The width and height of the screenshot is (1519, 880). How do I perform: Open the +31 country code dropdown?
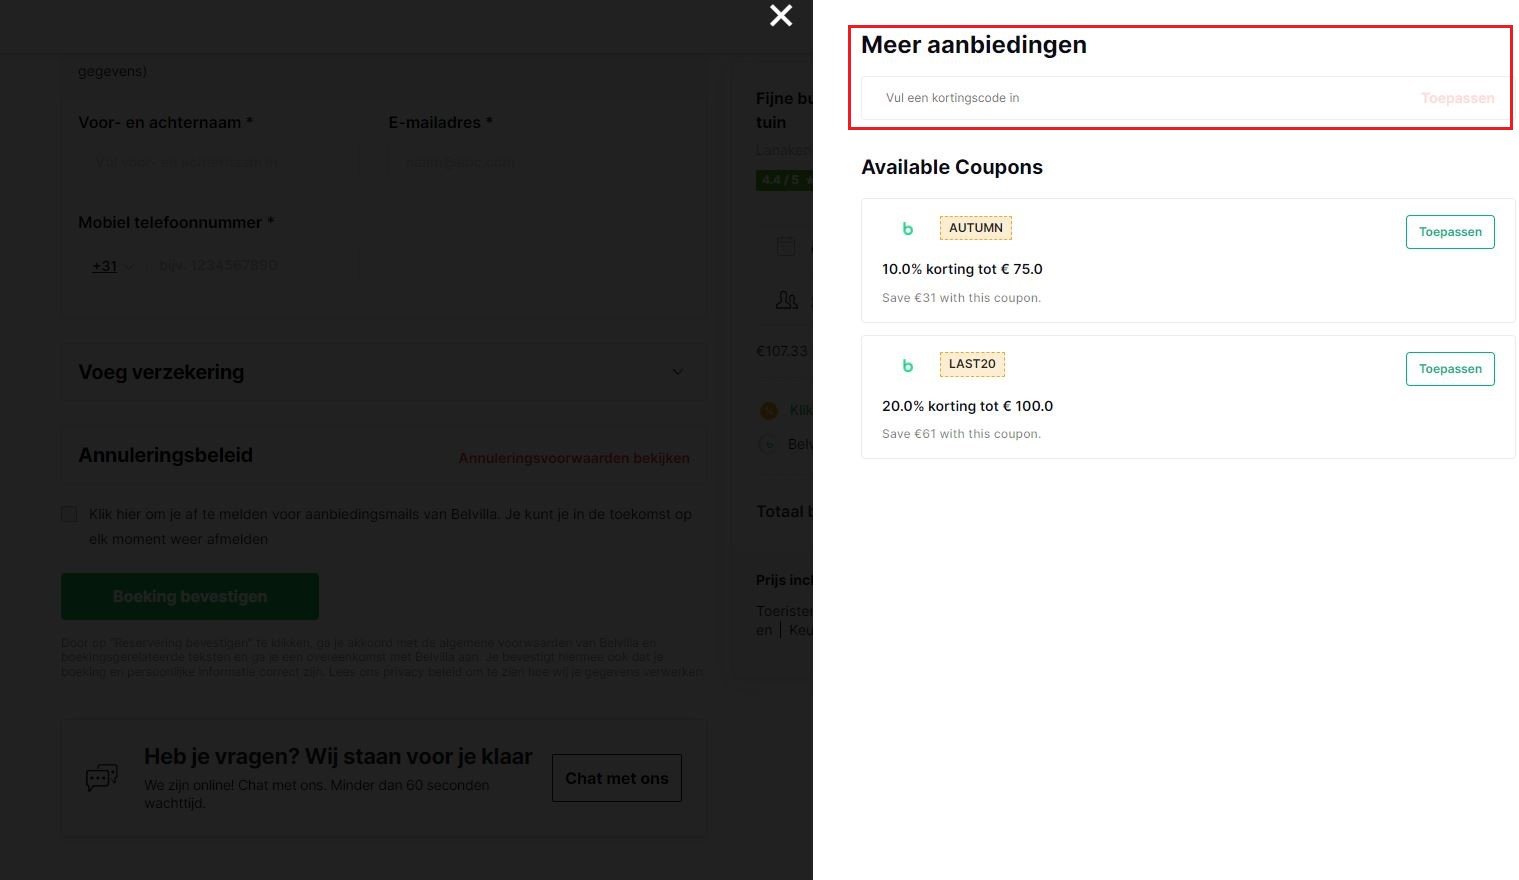(x=112, y=266)
